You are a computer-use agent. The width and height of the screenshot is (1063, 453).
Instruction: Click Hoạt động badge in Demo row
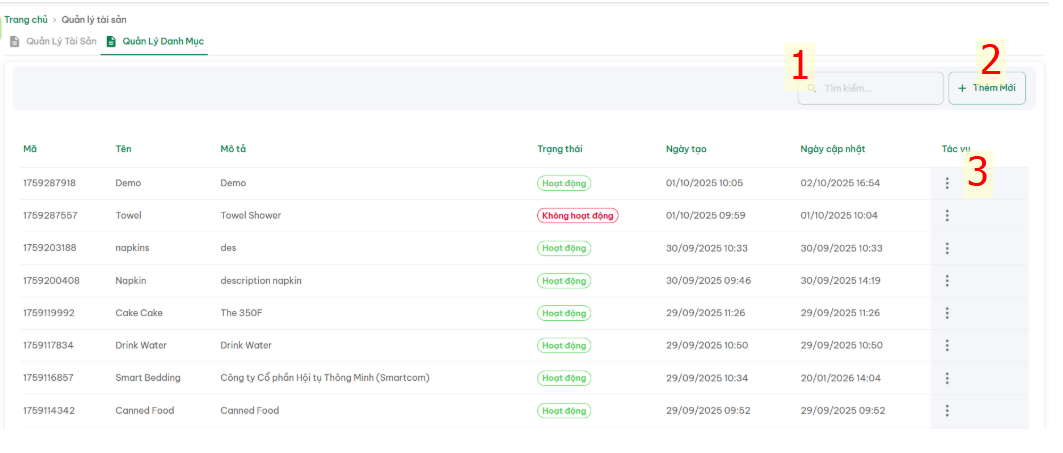click(563, 183)
